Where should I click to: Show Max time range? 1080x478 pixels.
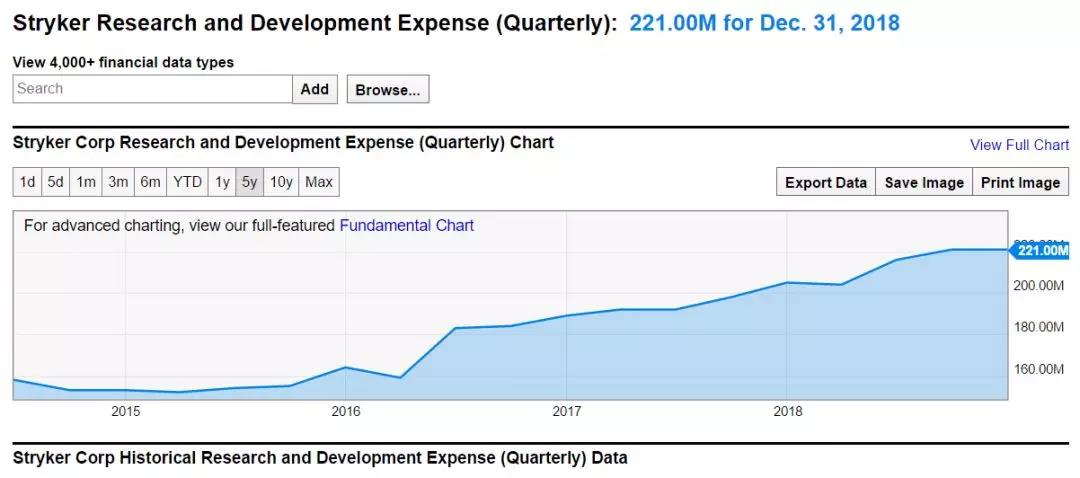point(319,182)
